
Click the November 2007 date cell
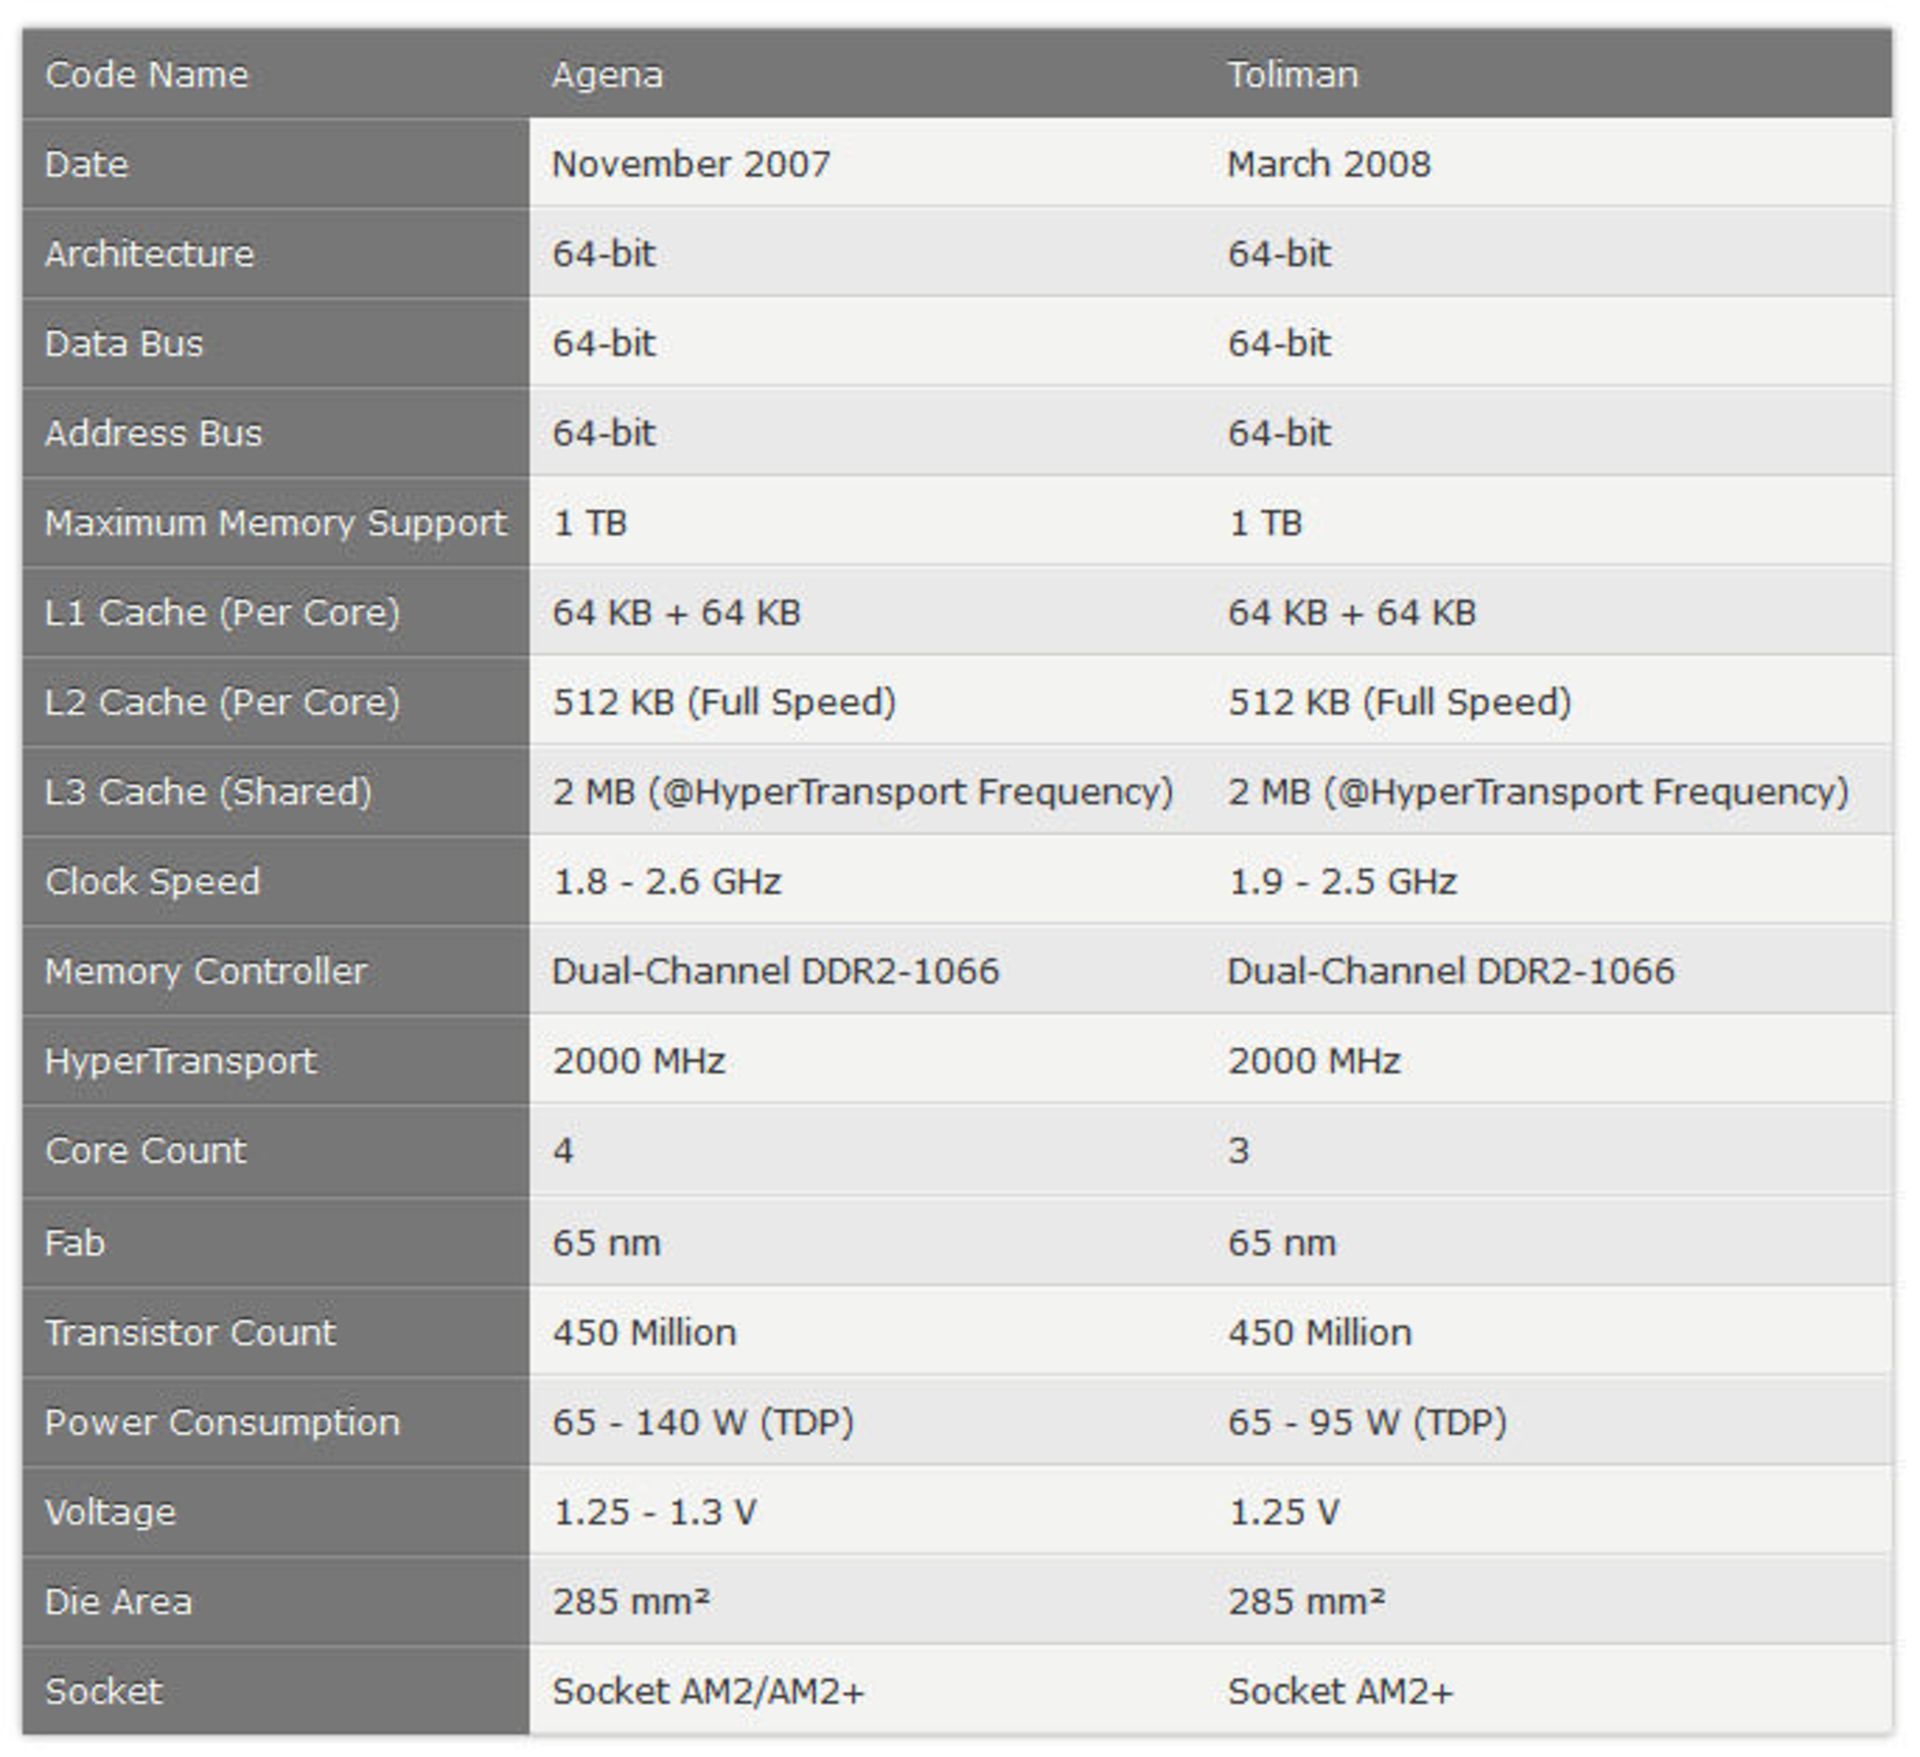[x=691, y=164]
